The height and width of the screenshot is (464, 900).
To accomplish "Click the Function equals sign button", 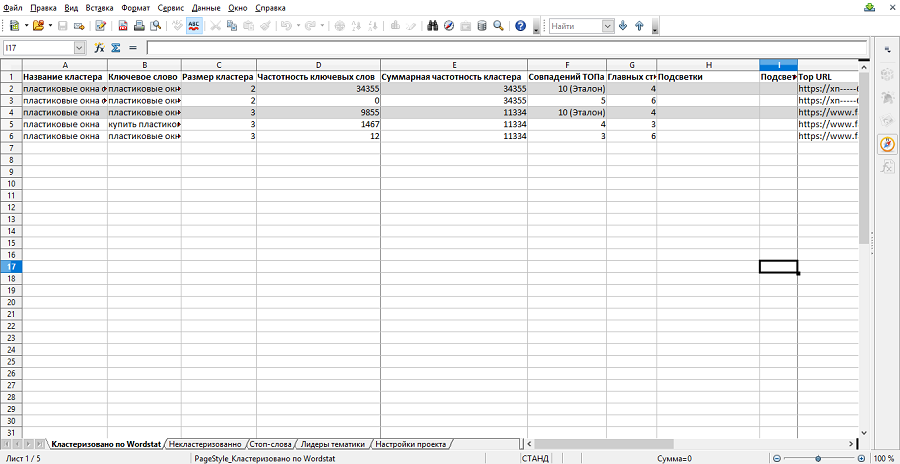I will coord(133,48).
